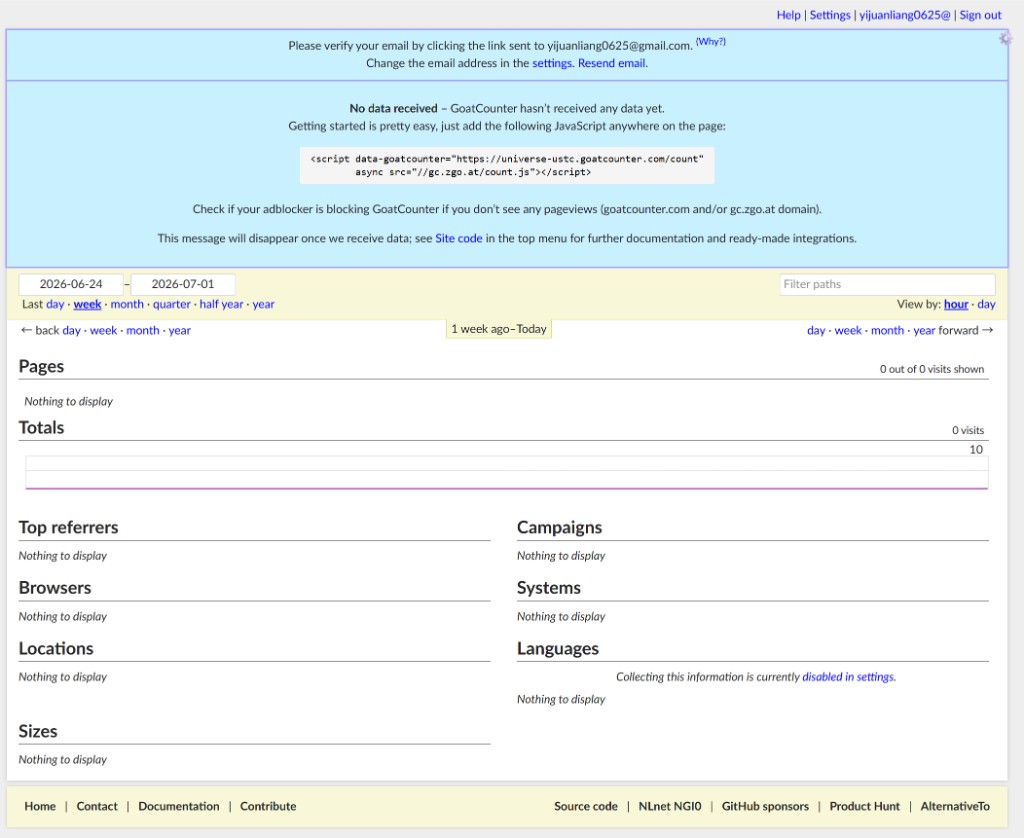Click '0 out of 0 visits shown' text
The image size is (1024, 838).
pyautogui.click(x=932, y=369)
